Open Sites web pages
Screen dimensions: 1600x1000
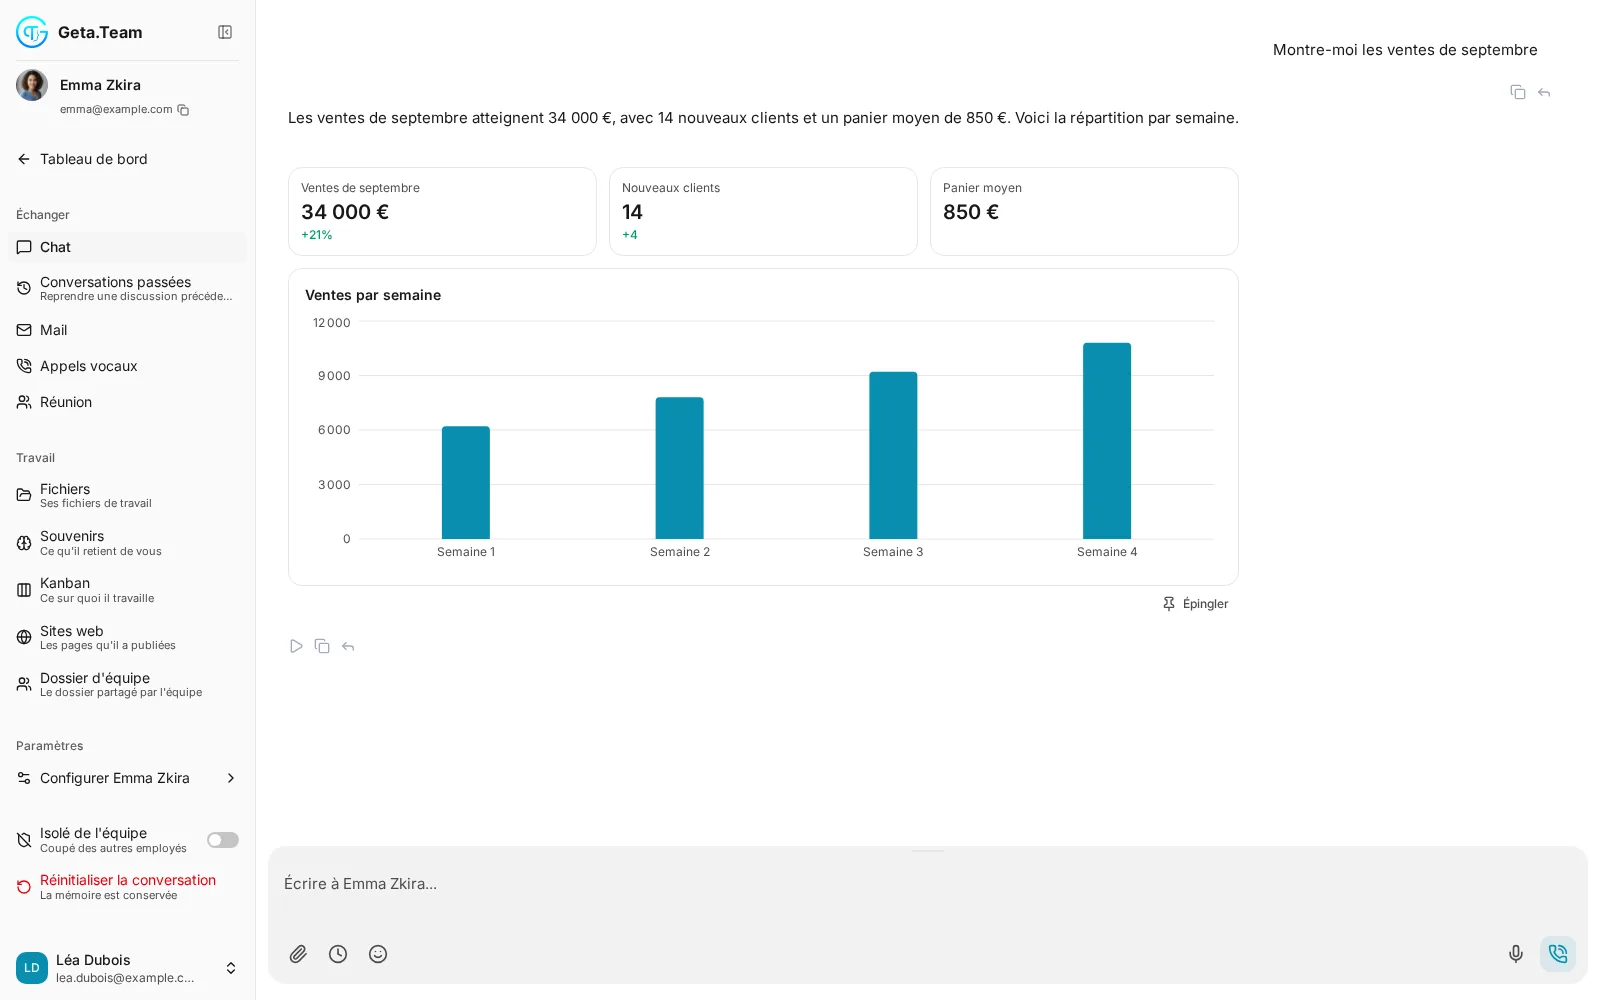tap(127, 637)
